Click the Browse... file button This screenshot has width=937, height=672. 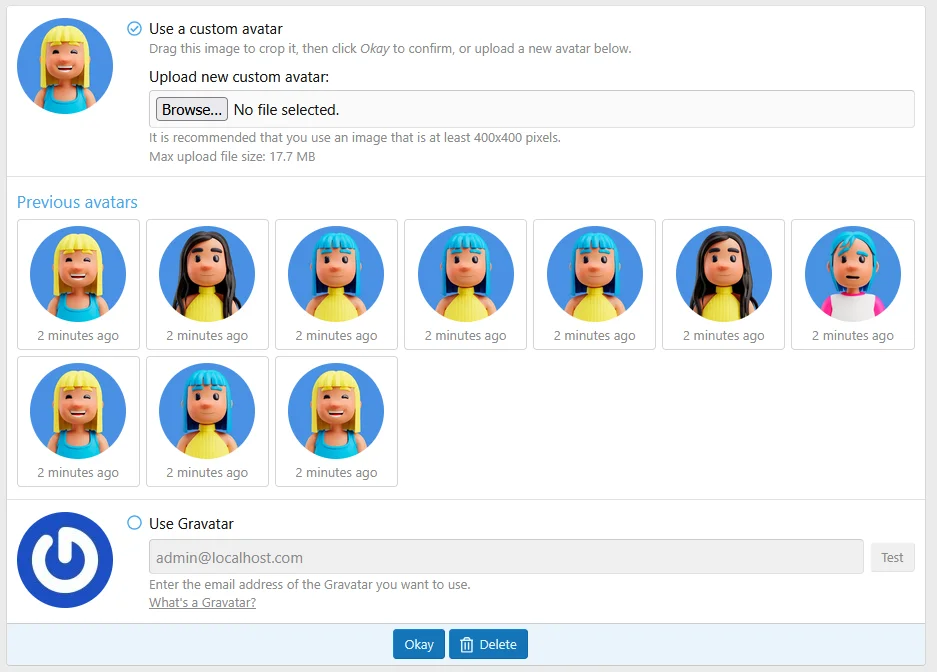[192, 109]
